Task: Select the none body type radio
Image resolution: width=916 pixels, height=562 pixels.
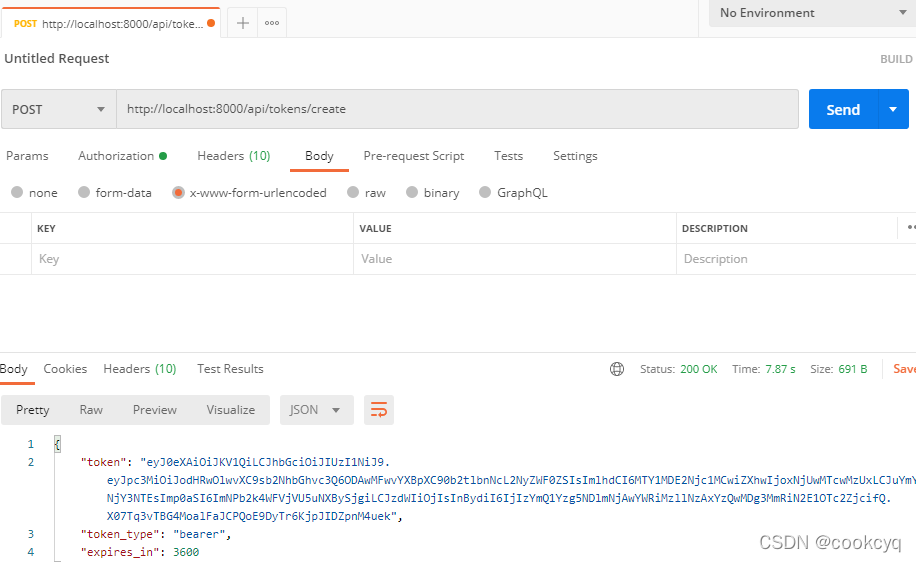Action: point(17,192)
